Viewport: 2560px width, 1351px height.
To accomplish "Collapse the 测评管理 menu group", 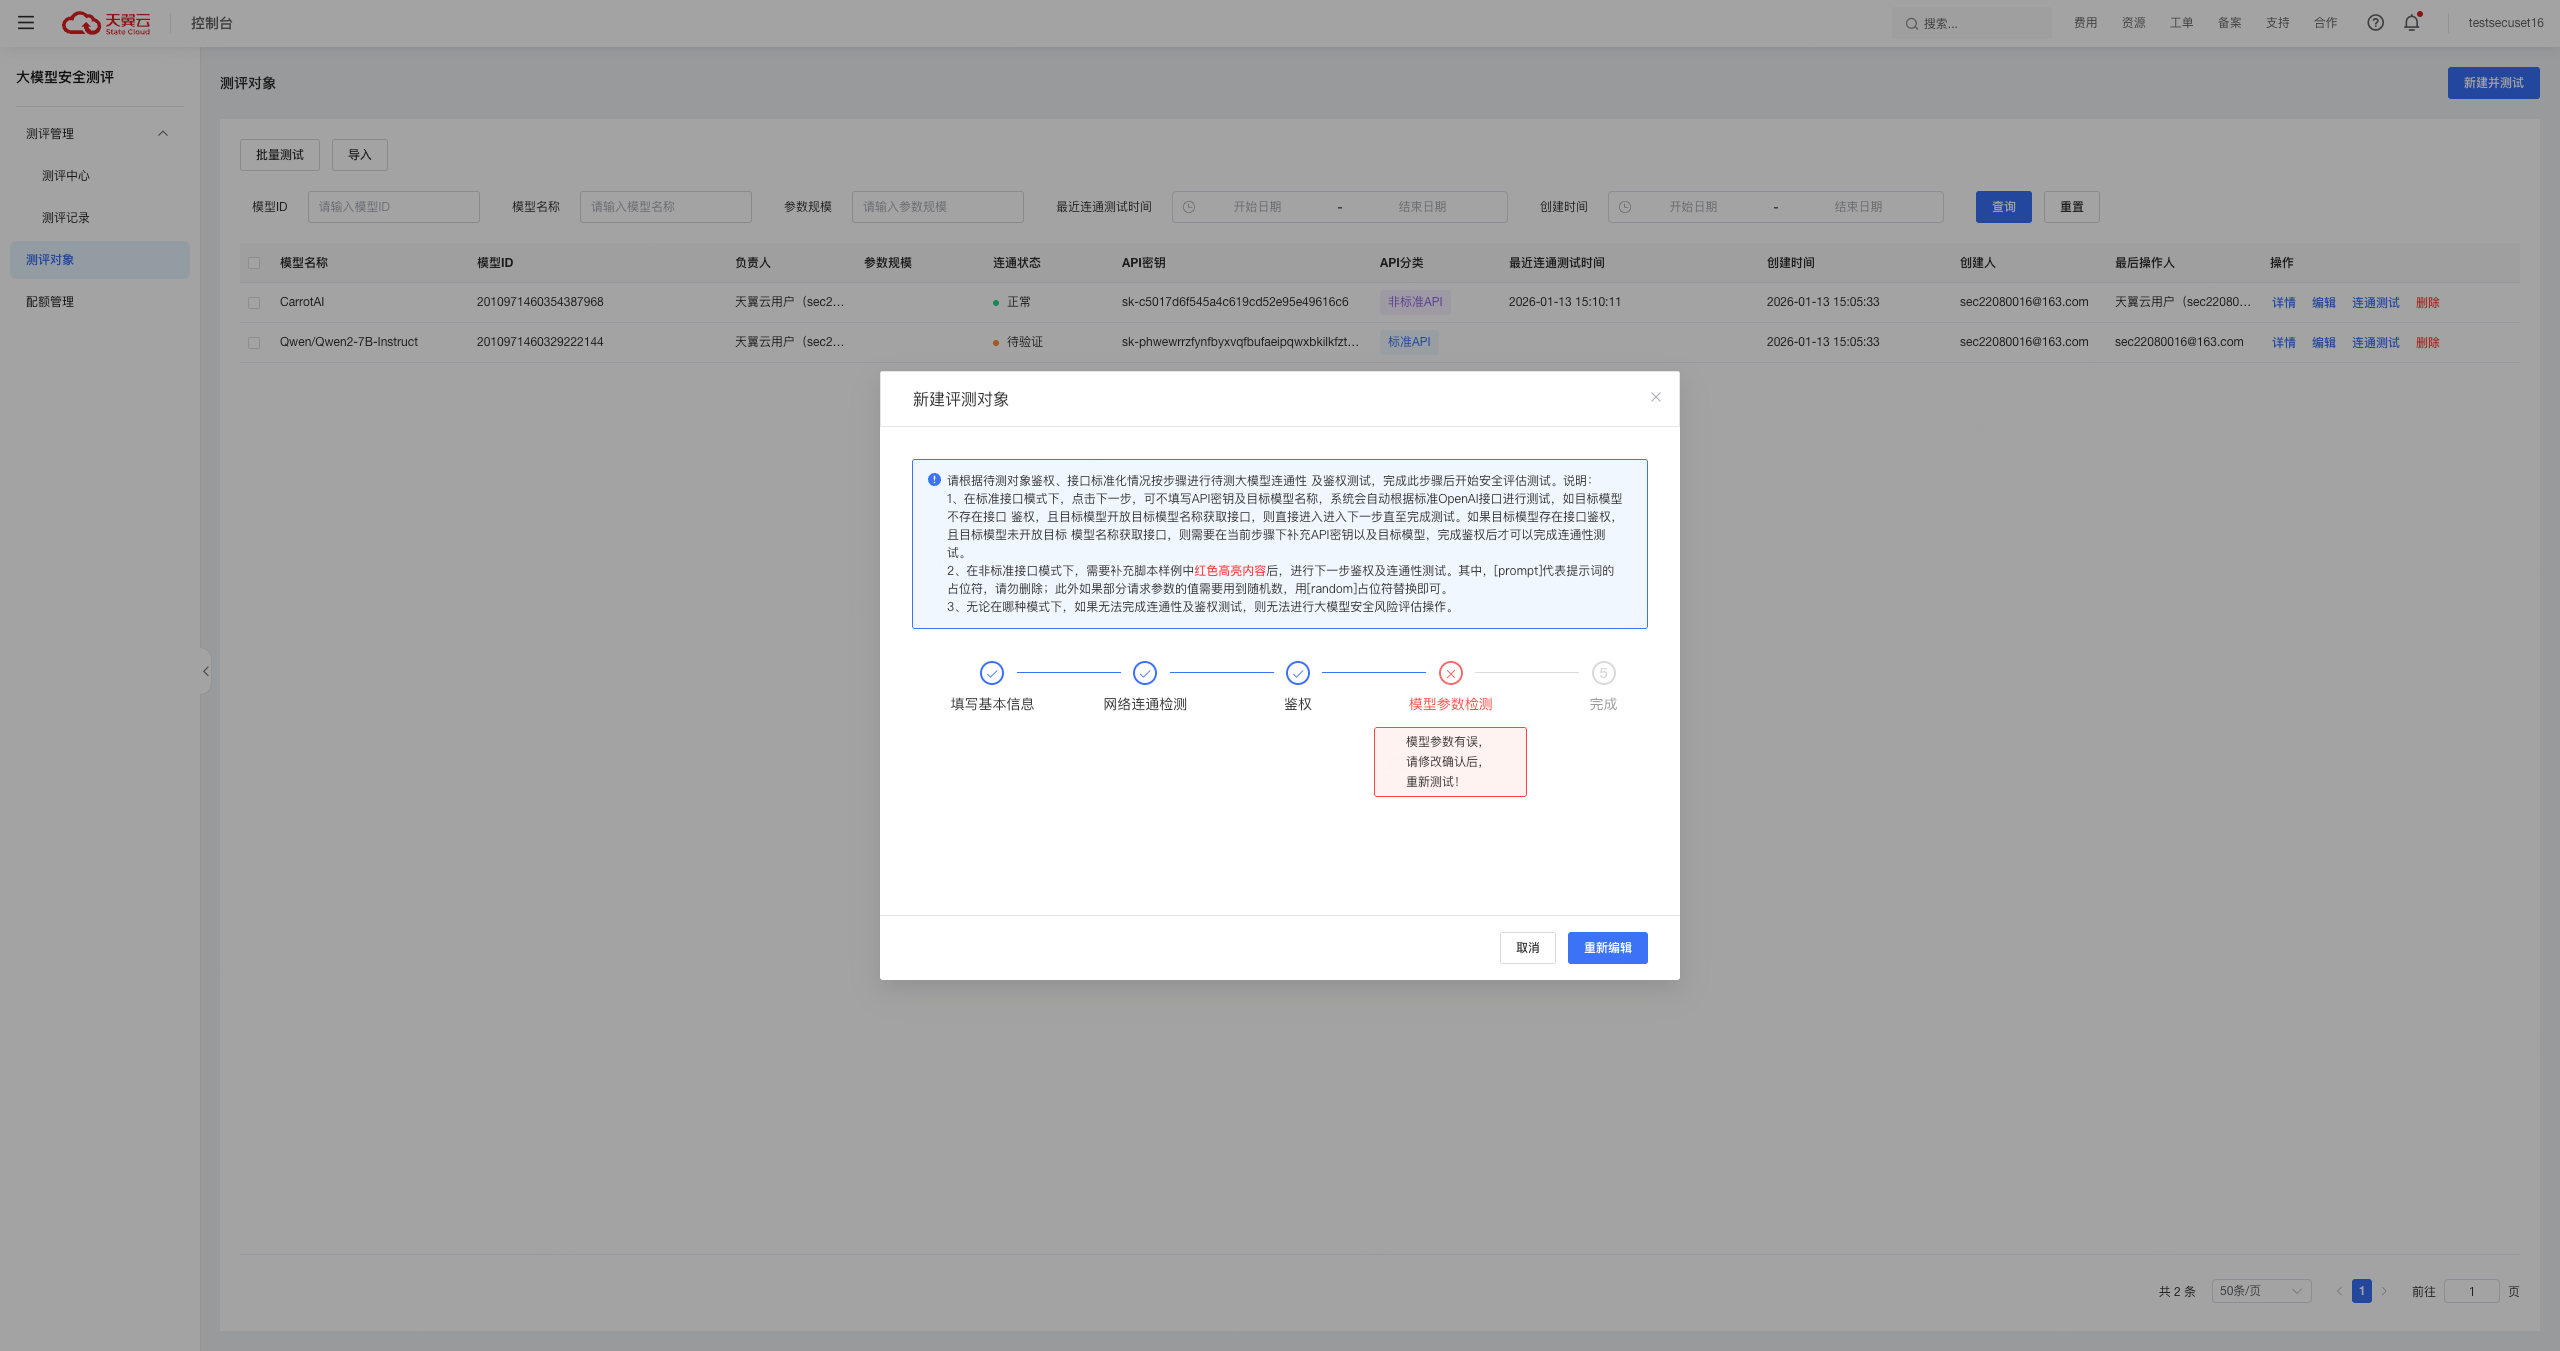I will 163,134.
